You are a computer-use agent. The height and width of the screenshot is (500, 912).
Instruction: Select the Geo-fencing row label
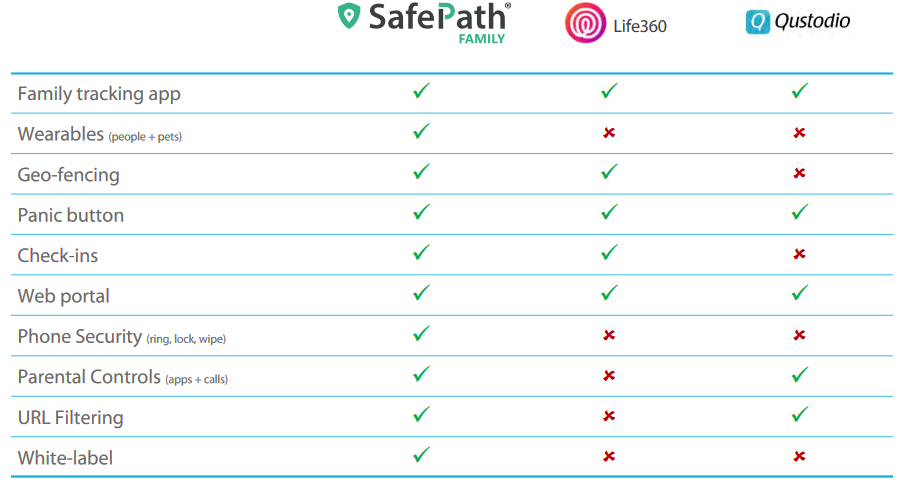[68, 175]
